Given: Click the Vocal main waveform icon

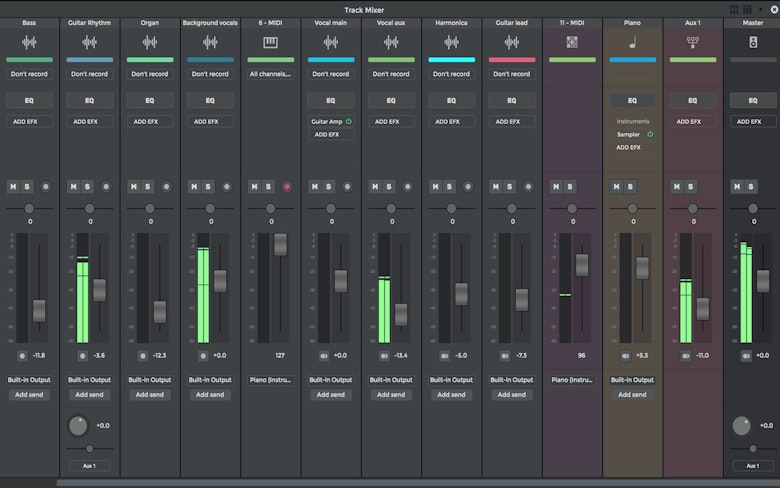Looking at the screenshot, I should [331, 43].
